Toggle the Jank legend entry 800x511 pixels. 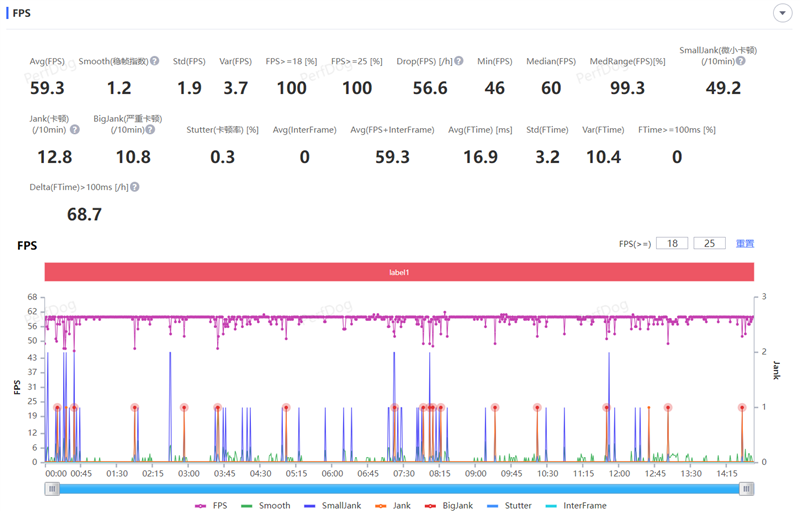click(391, 505)
